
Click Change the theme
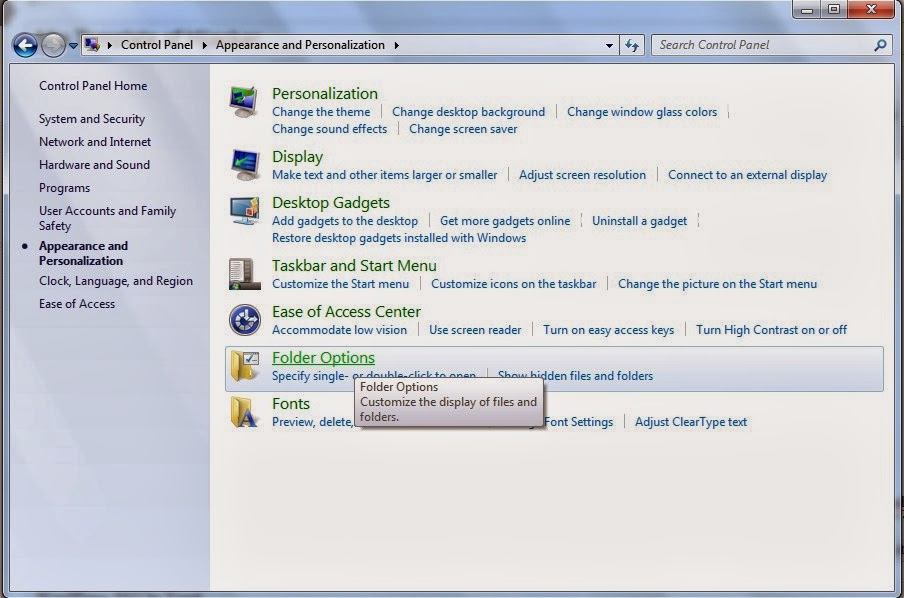321,112
